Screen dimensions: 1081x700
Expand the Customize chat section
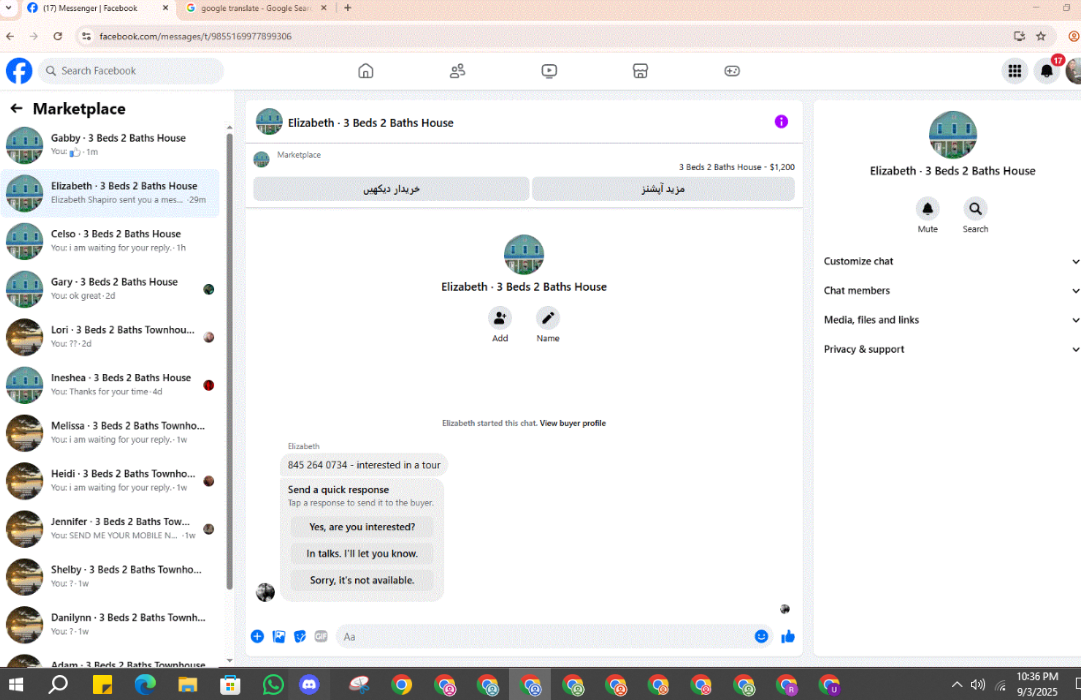951,261
